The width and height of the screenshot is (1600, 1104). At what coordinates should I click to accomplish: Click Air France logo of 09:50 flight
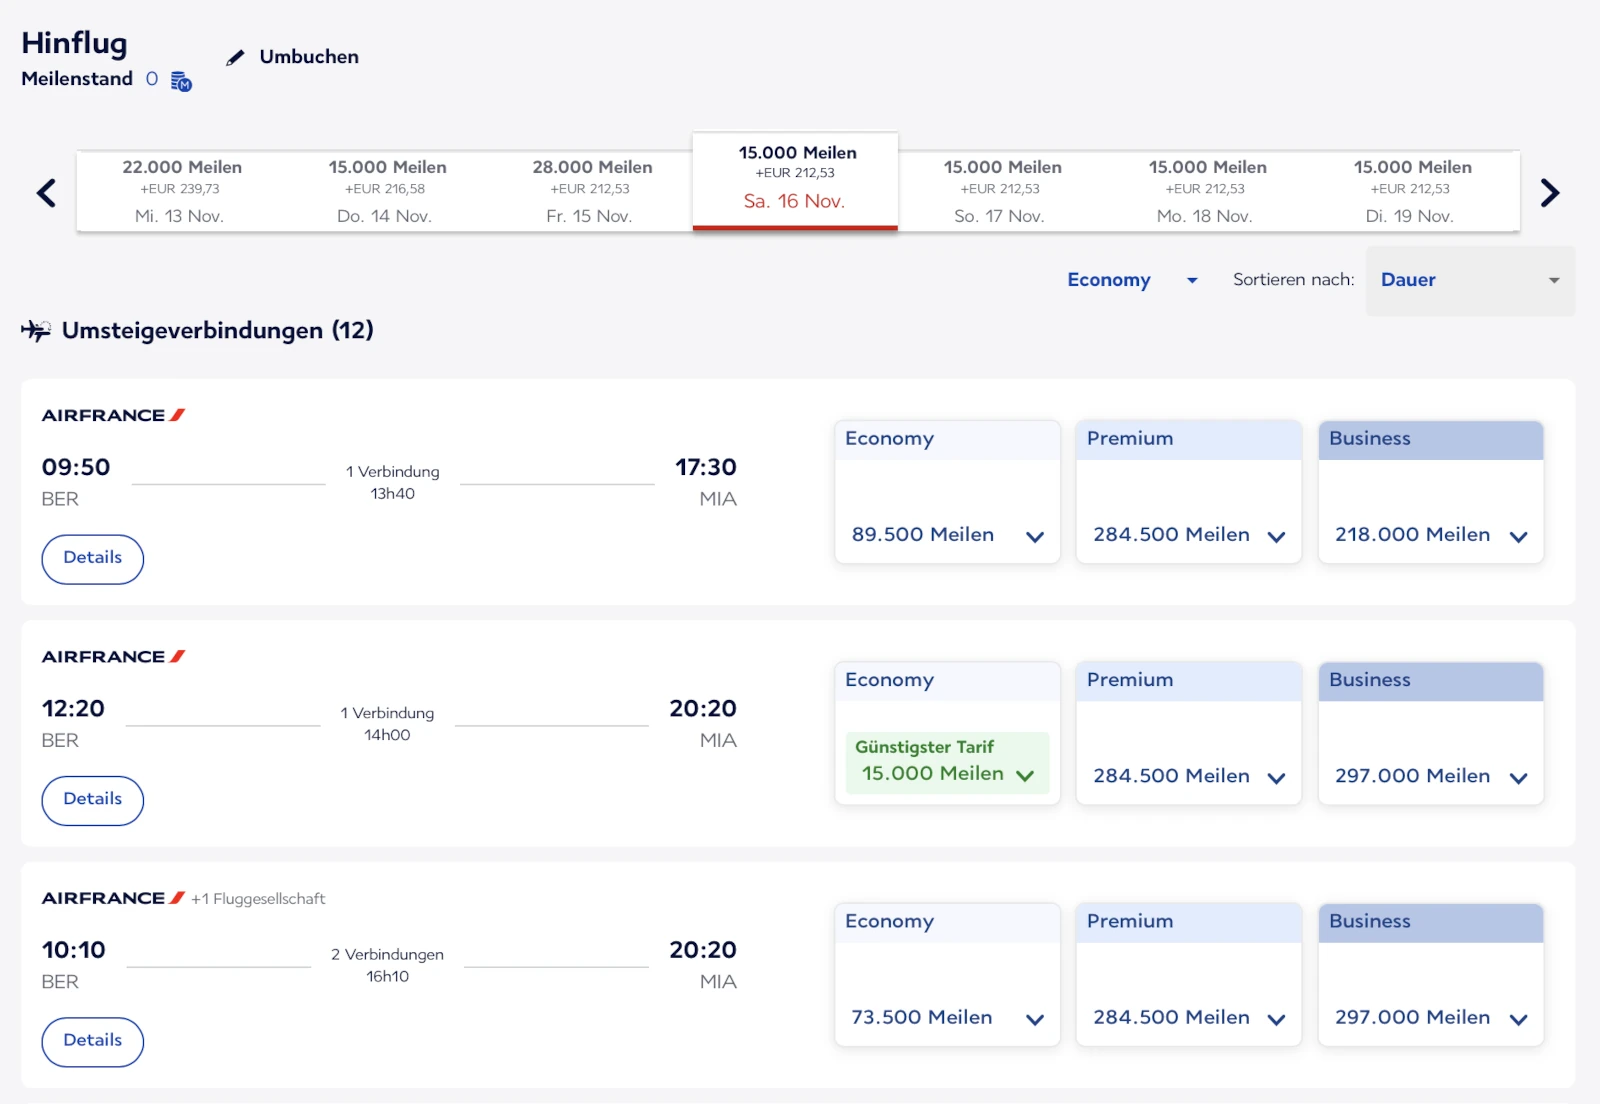[x=113, y=415]
